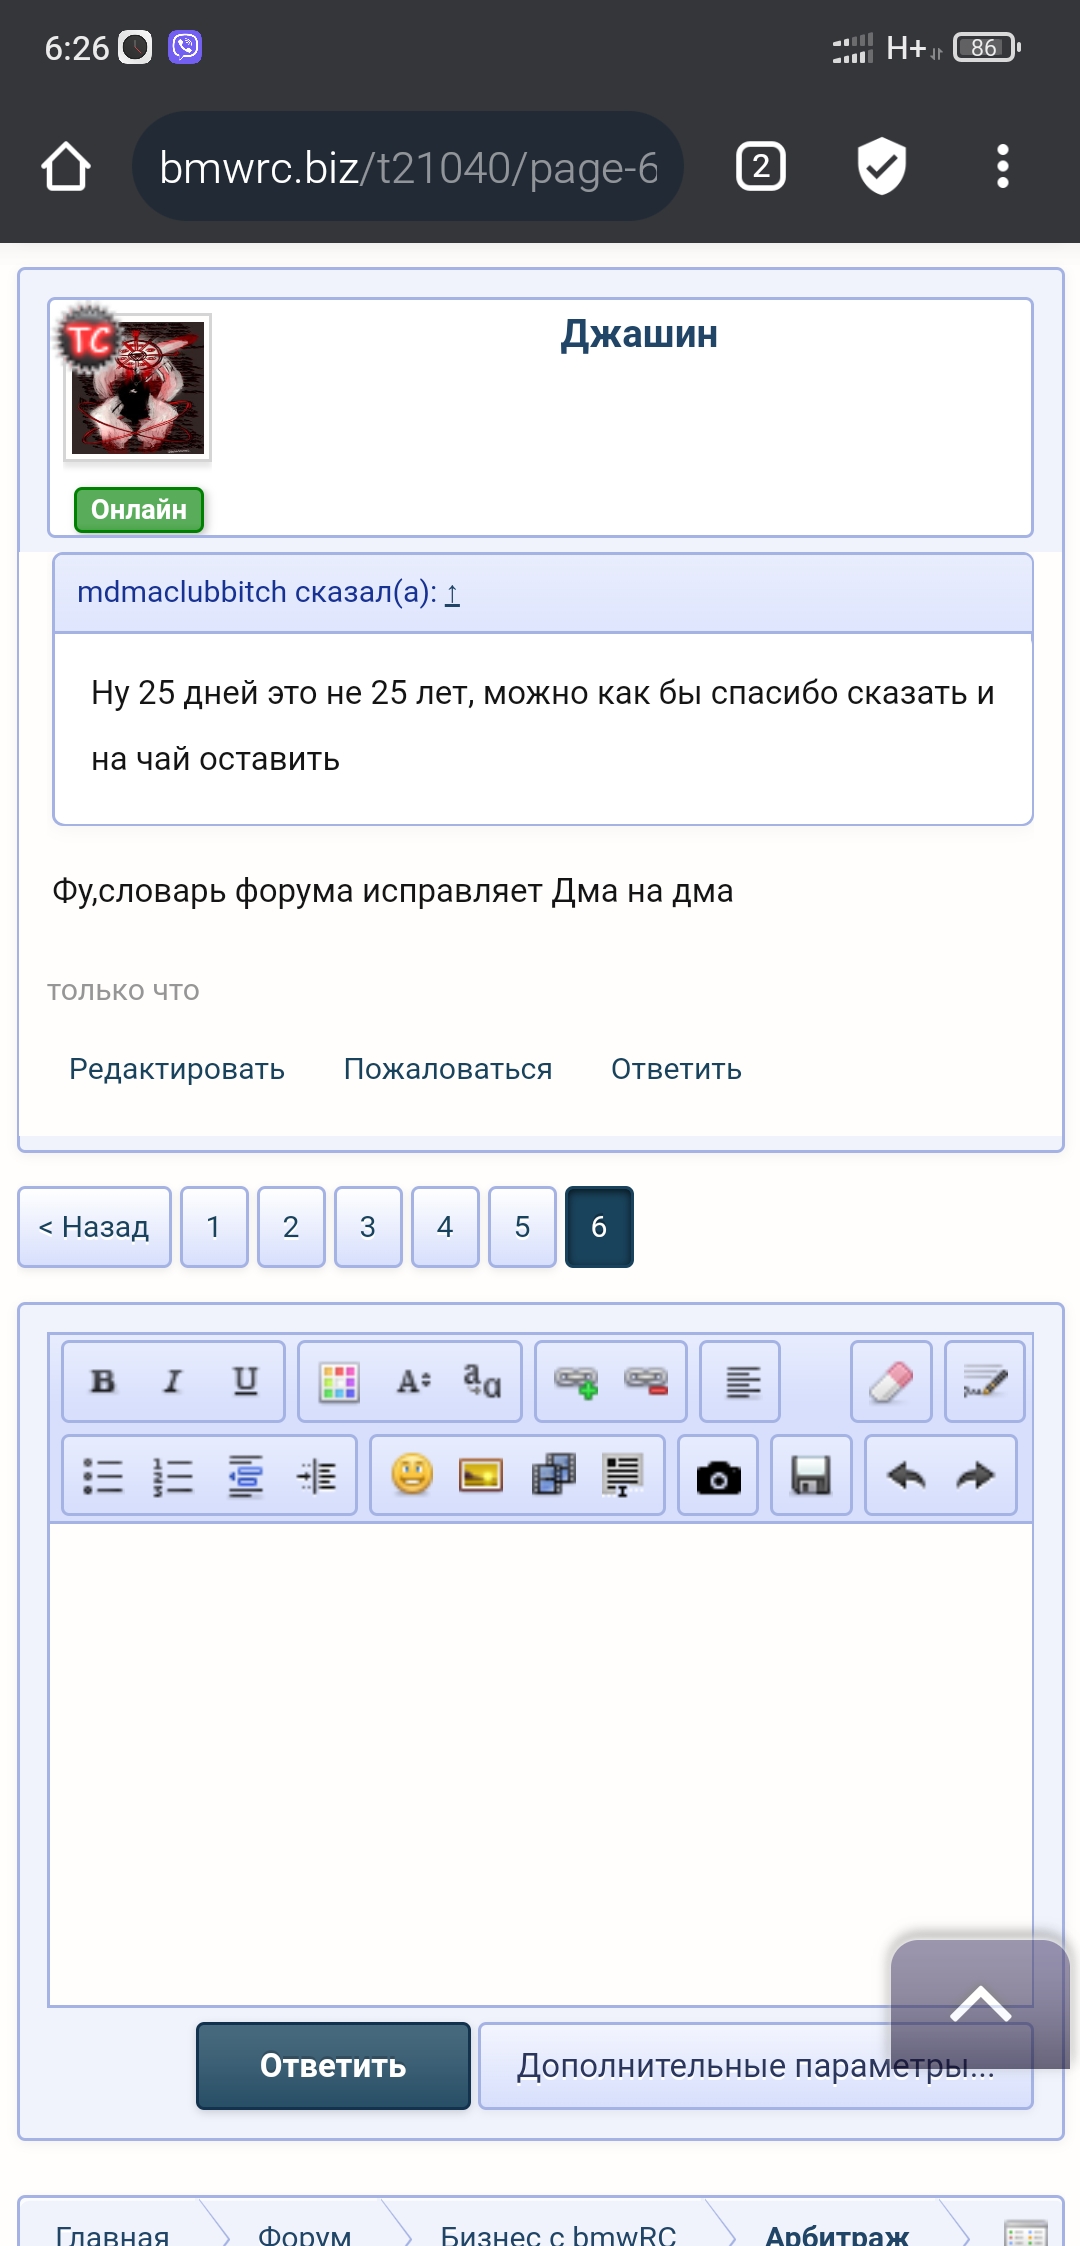The height and width of the screenshot is (2246, 1080).
Task: Go to page 3
Action: click(368, 1227)
